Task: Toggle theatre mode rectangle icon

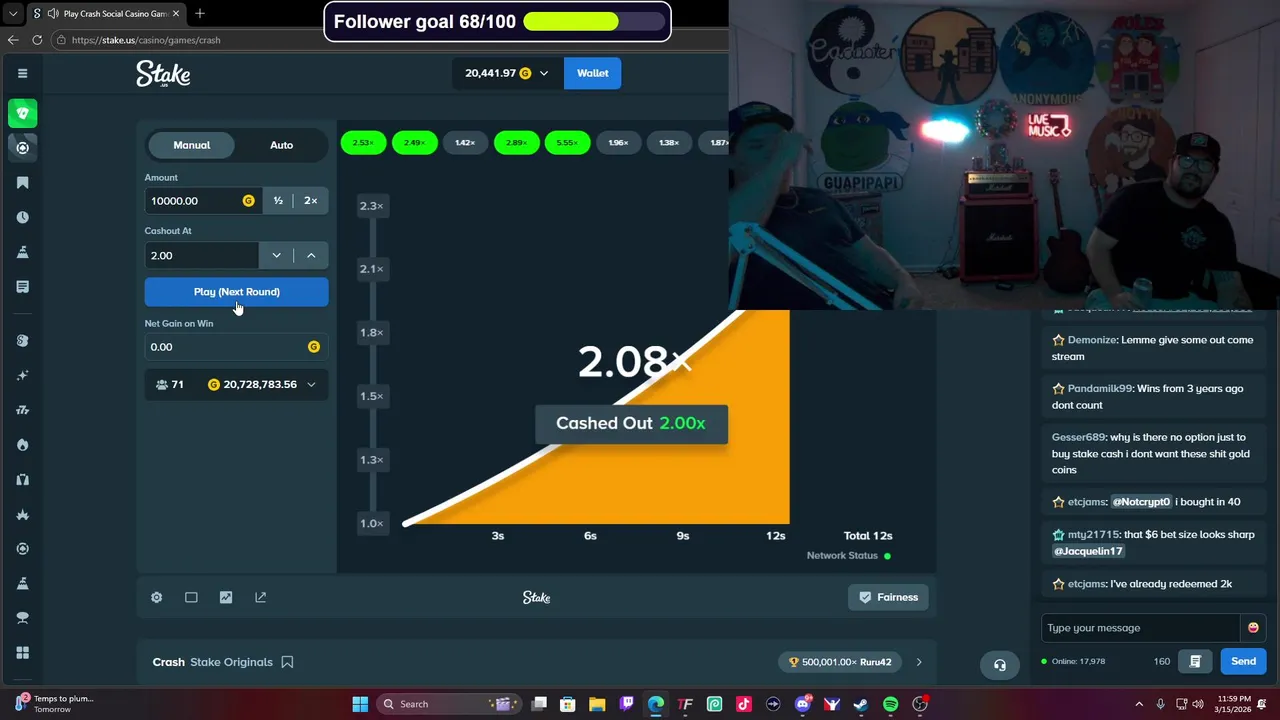Action: tap(191, 597)
